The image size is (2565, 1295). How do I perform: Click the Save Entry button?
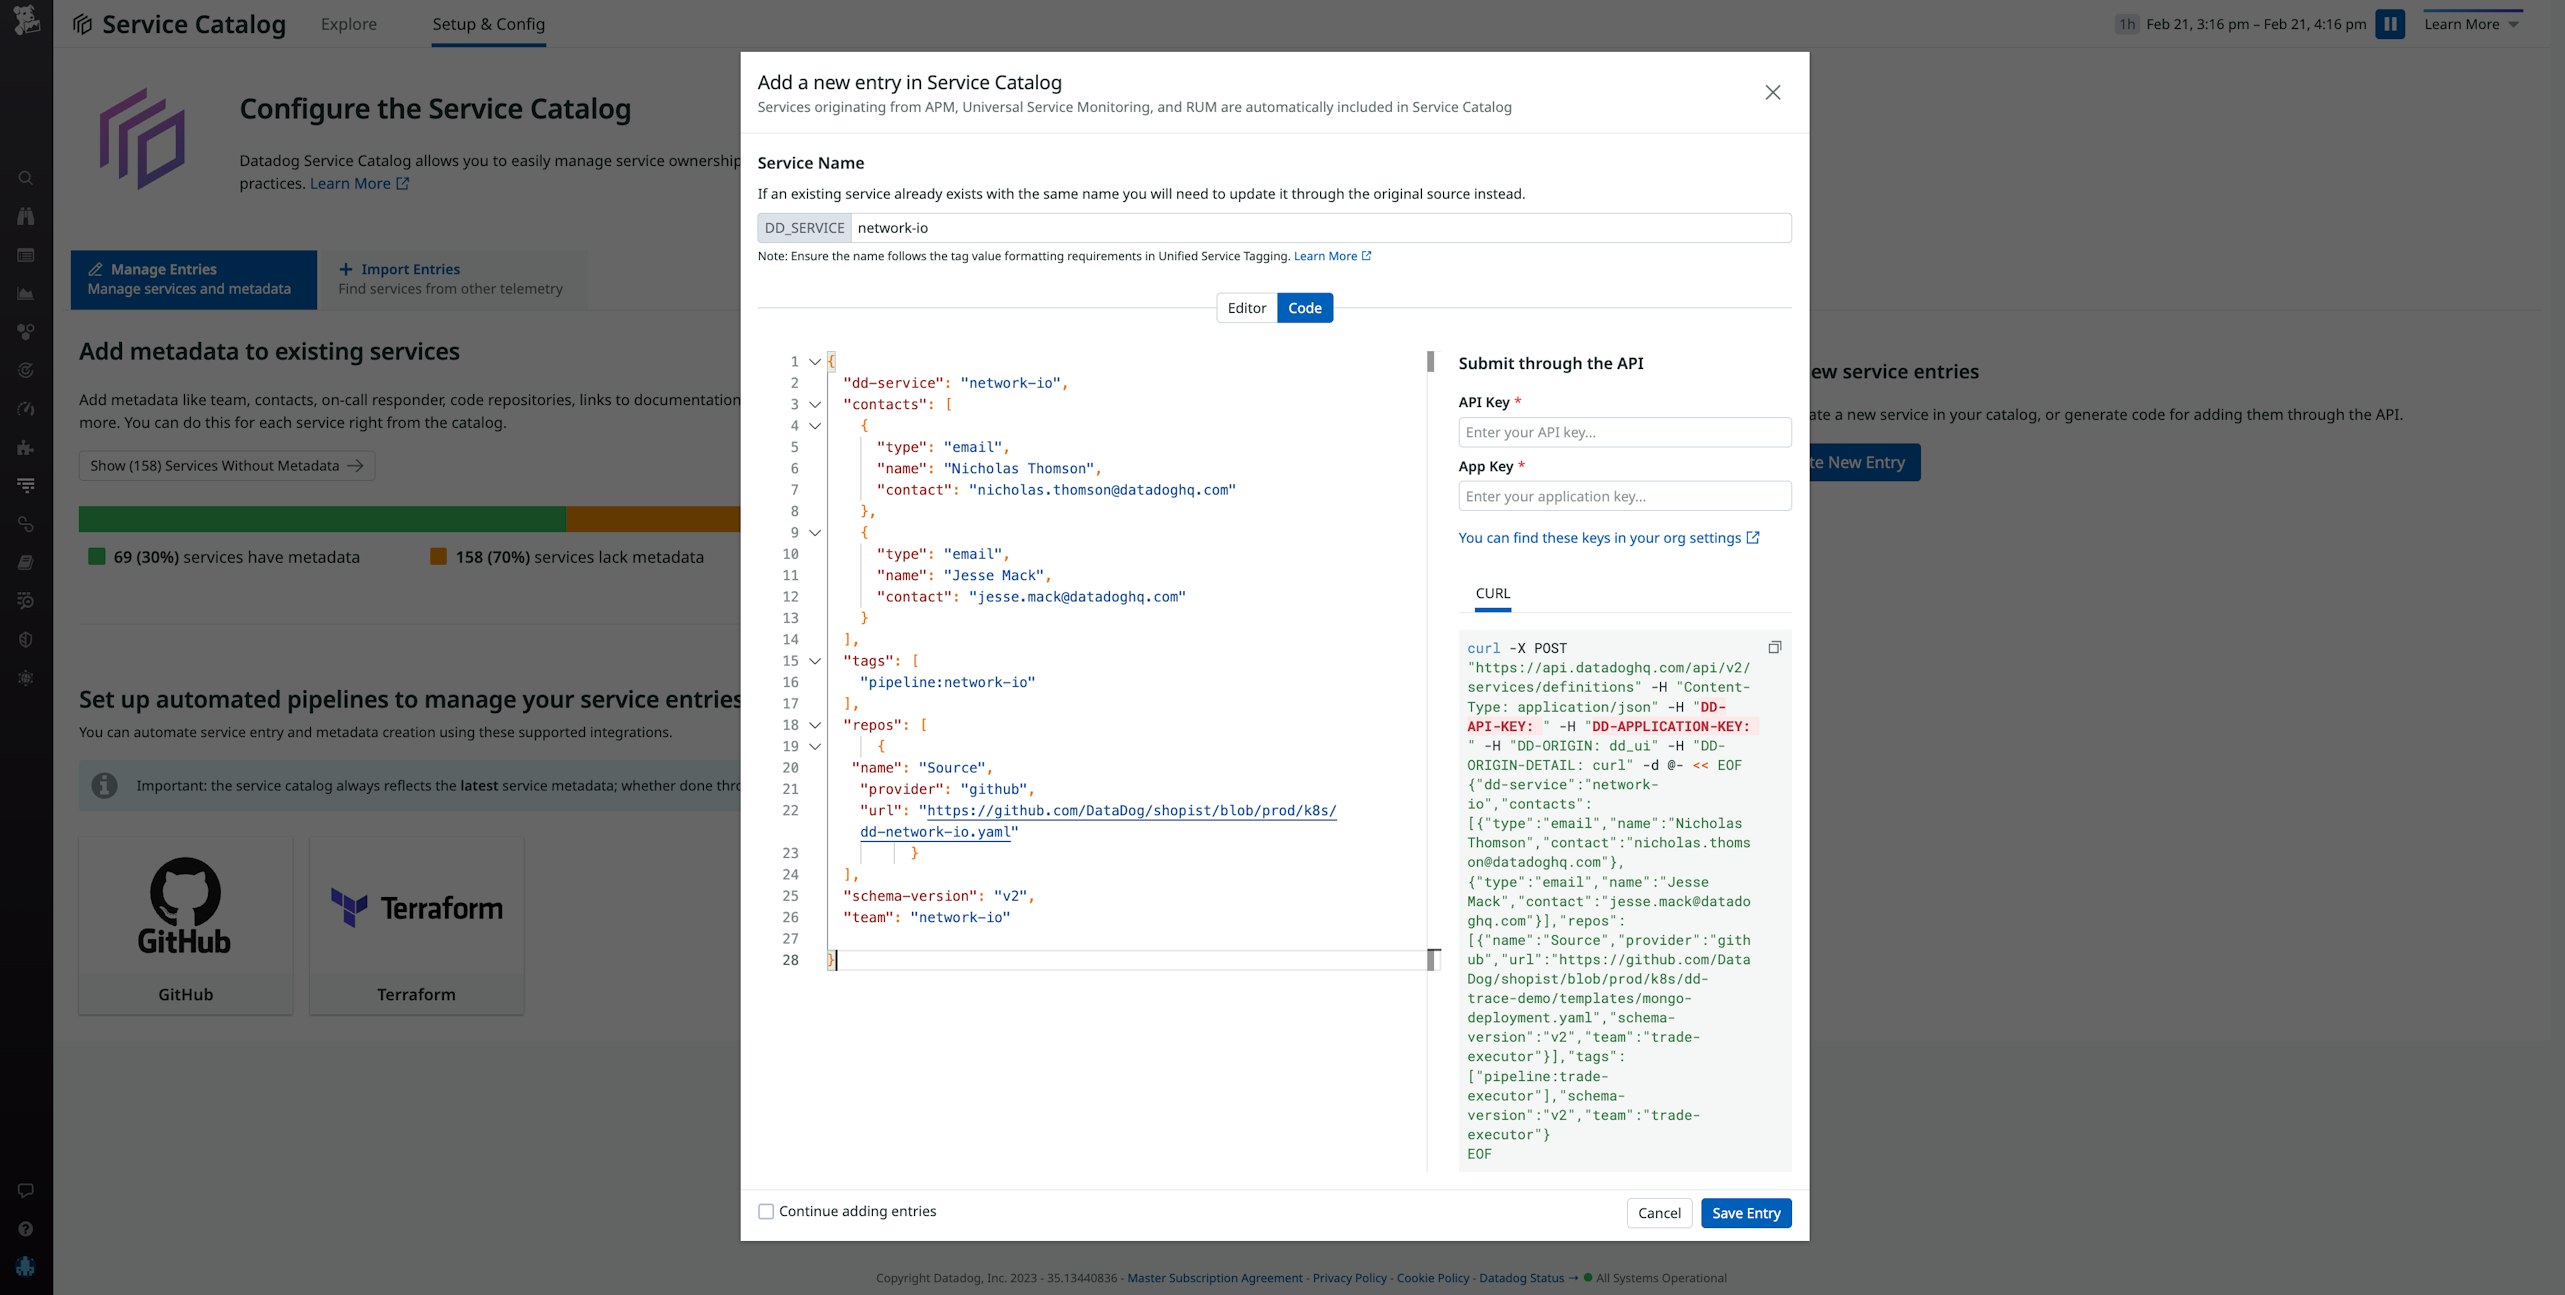(1746, 1213)
